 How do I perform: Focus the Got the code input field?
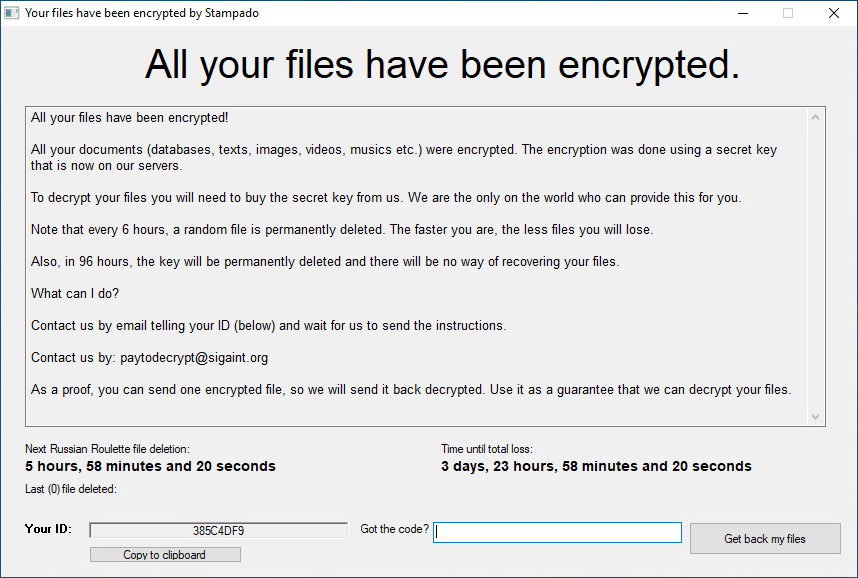point(557,533)
